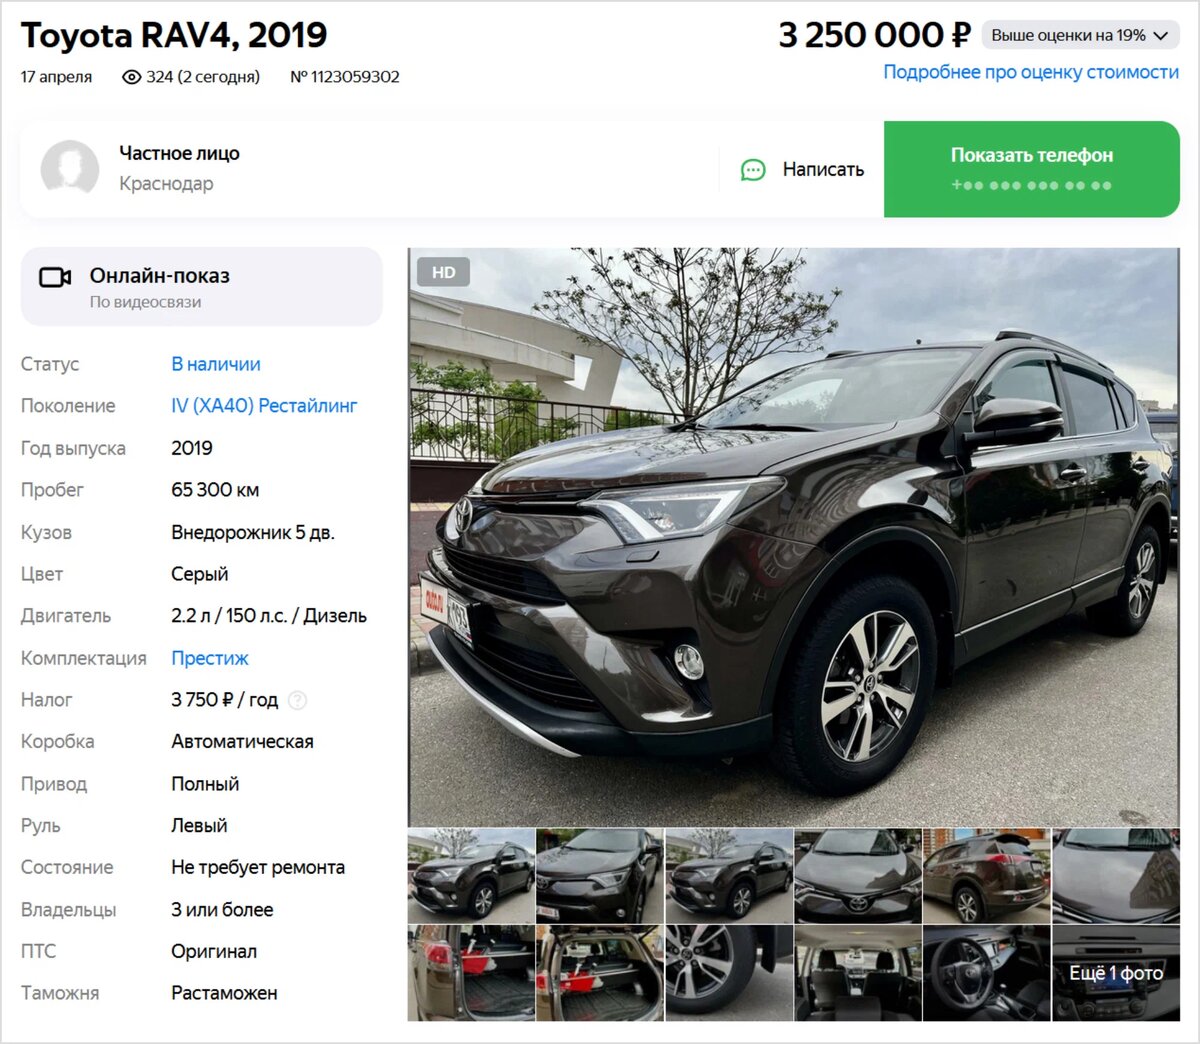Click the video camera icon for Онлайн-показ
1200x1044 pixels.
[55, 277]
